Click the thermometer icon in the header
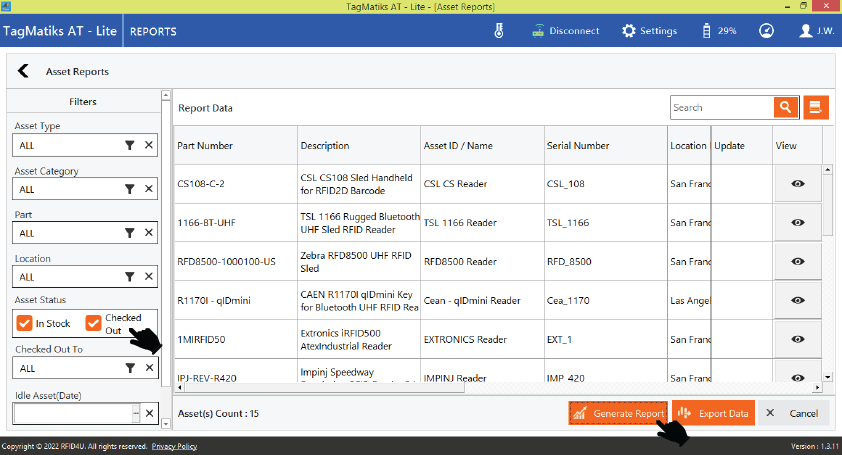Screen dimensions: 842x455 [498, 30]
